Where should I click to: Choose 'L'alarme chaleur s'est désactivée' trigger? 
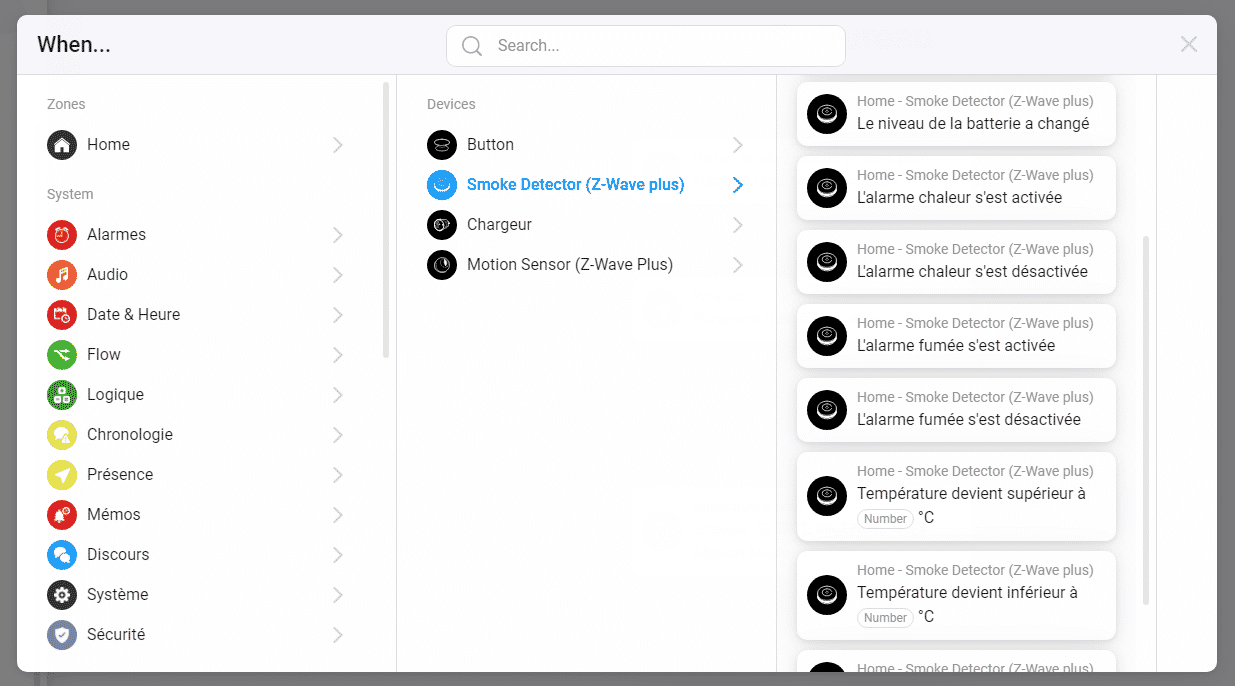(x=956, y=262)
